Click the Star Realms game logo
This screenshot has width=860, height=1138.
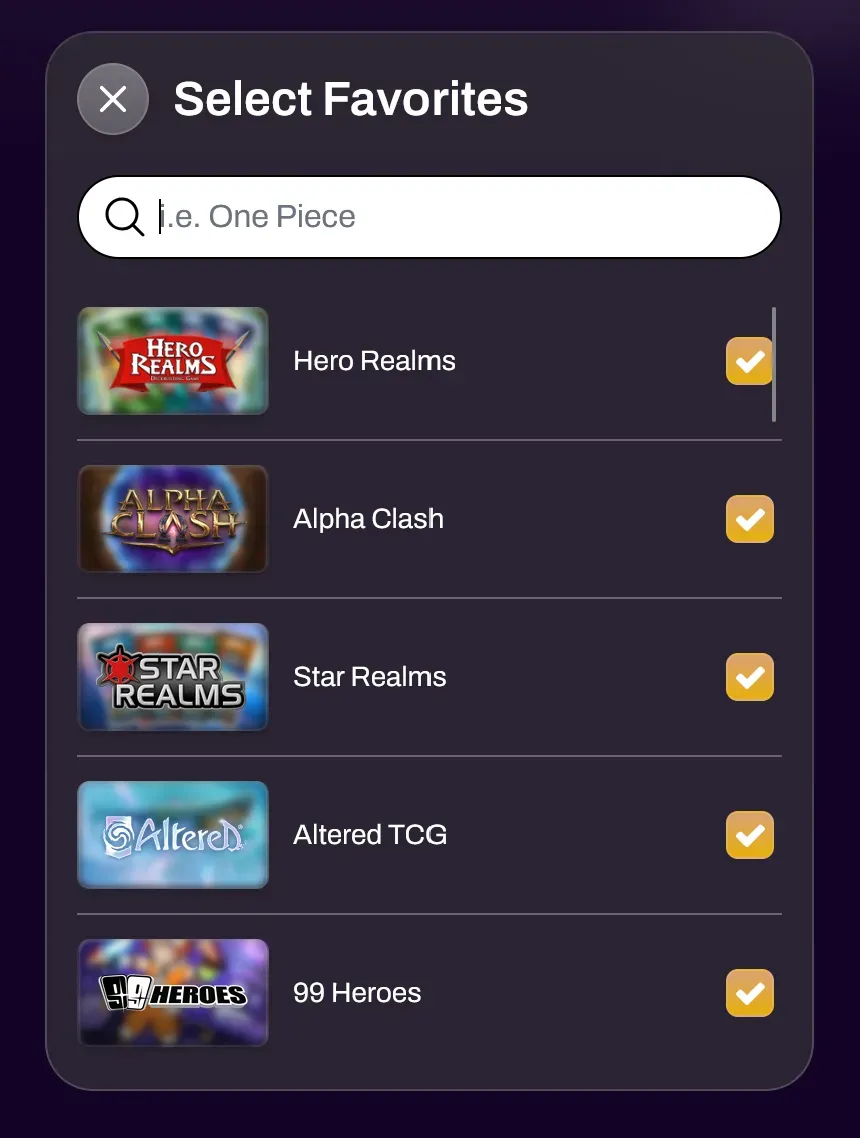(173, 677)
